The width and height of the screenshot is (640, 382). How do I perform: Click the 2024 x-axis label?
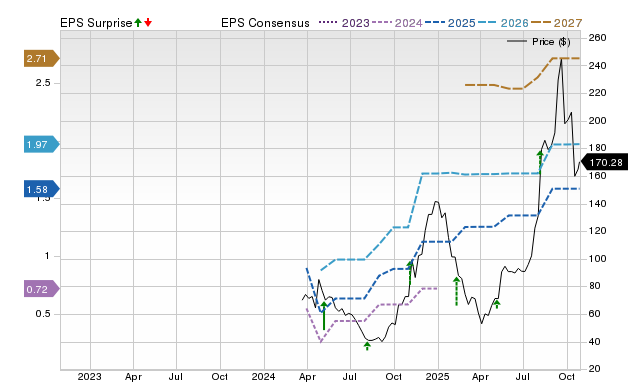click(x=263, y=376)
